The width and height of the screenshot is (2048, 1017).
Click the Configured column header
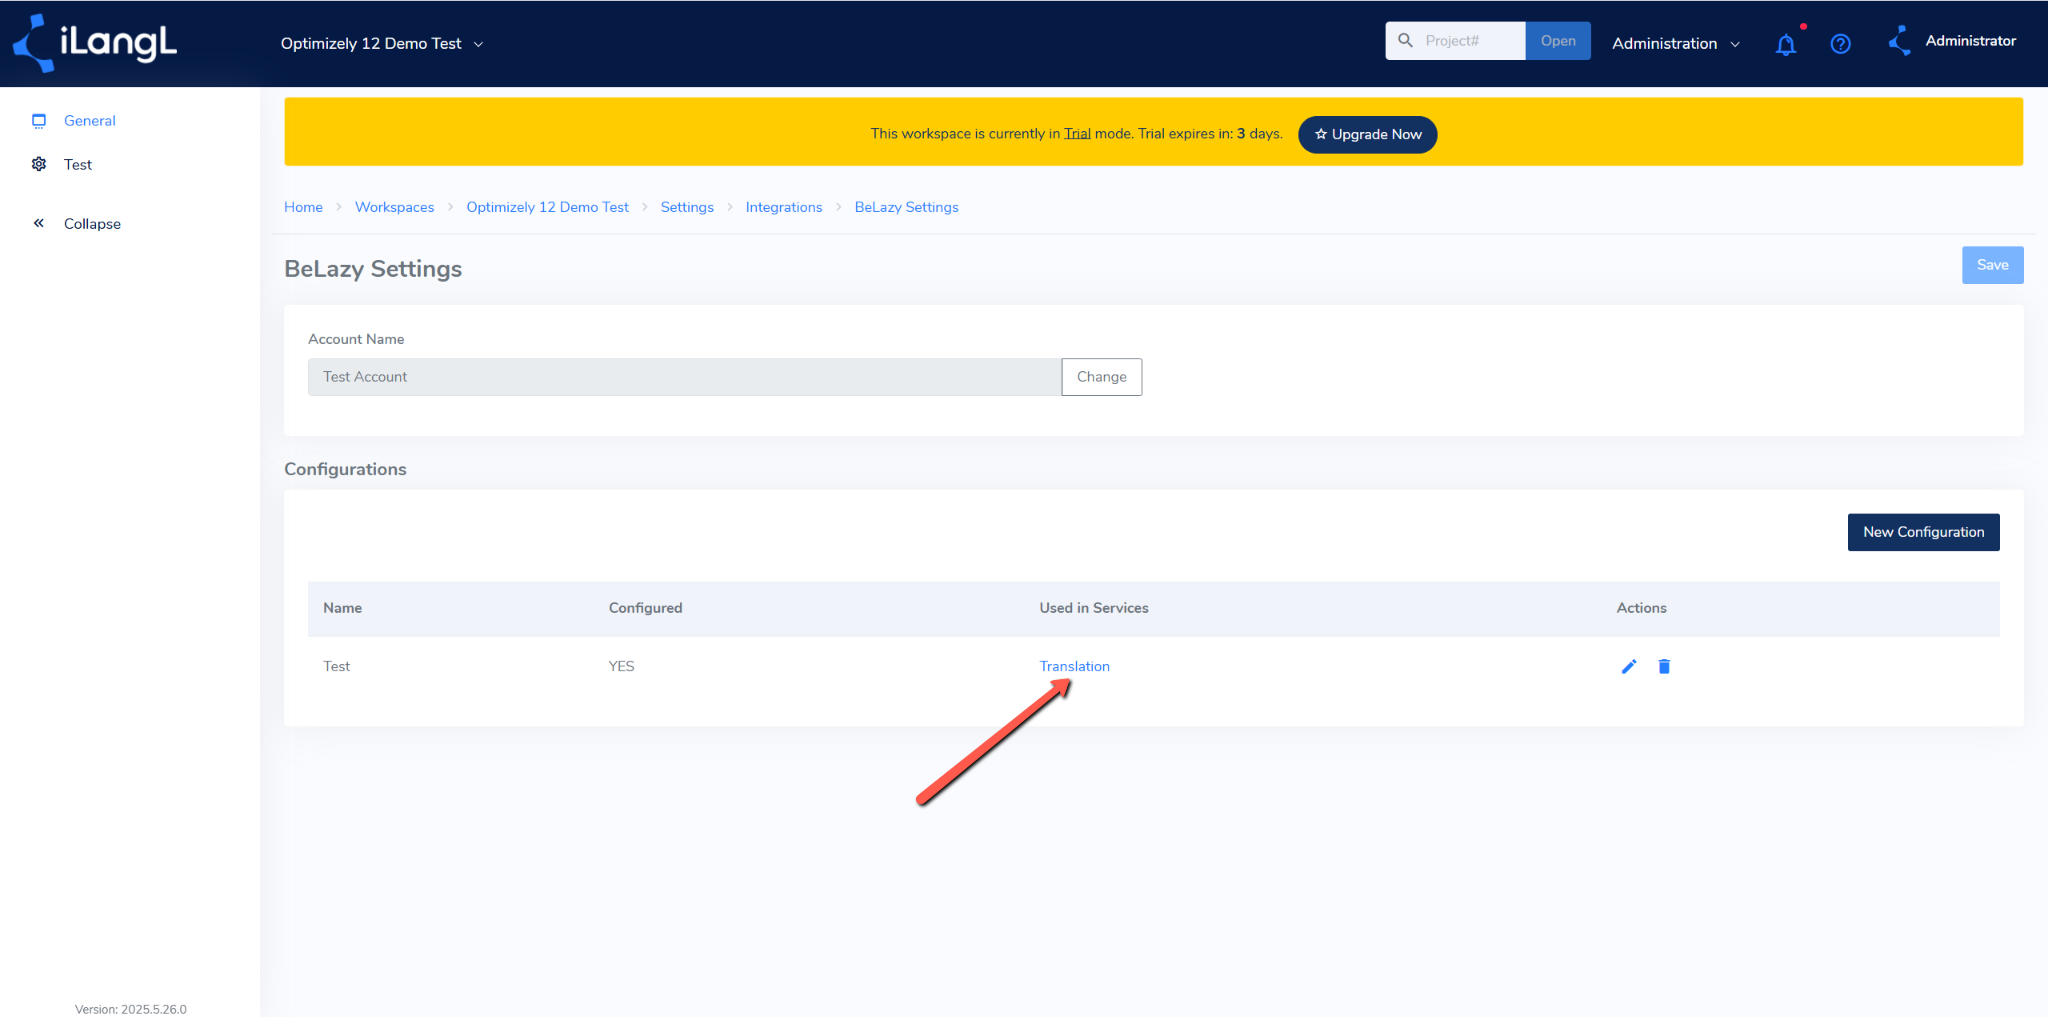645,608
